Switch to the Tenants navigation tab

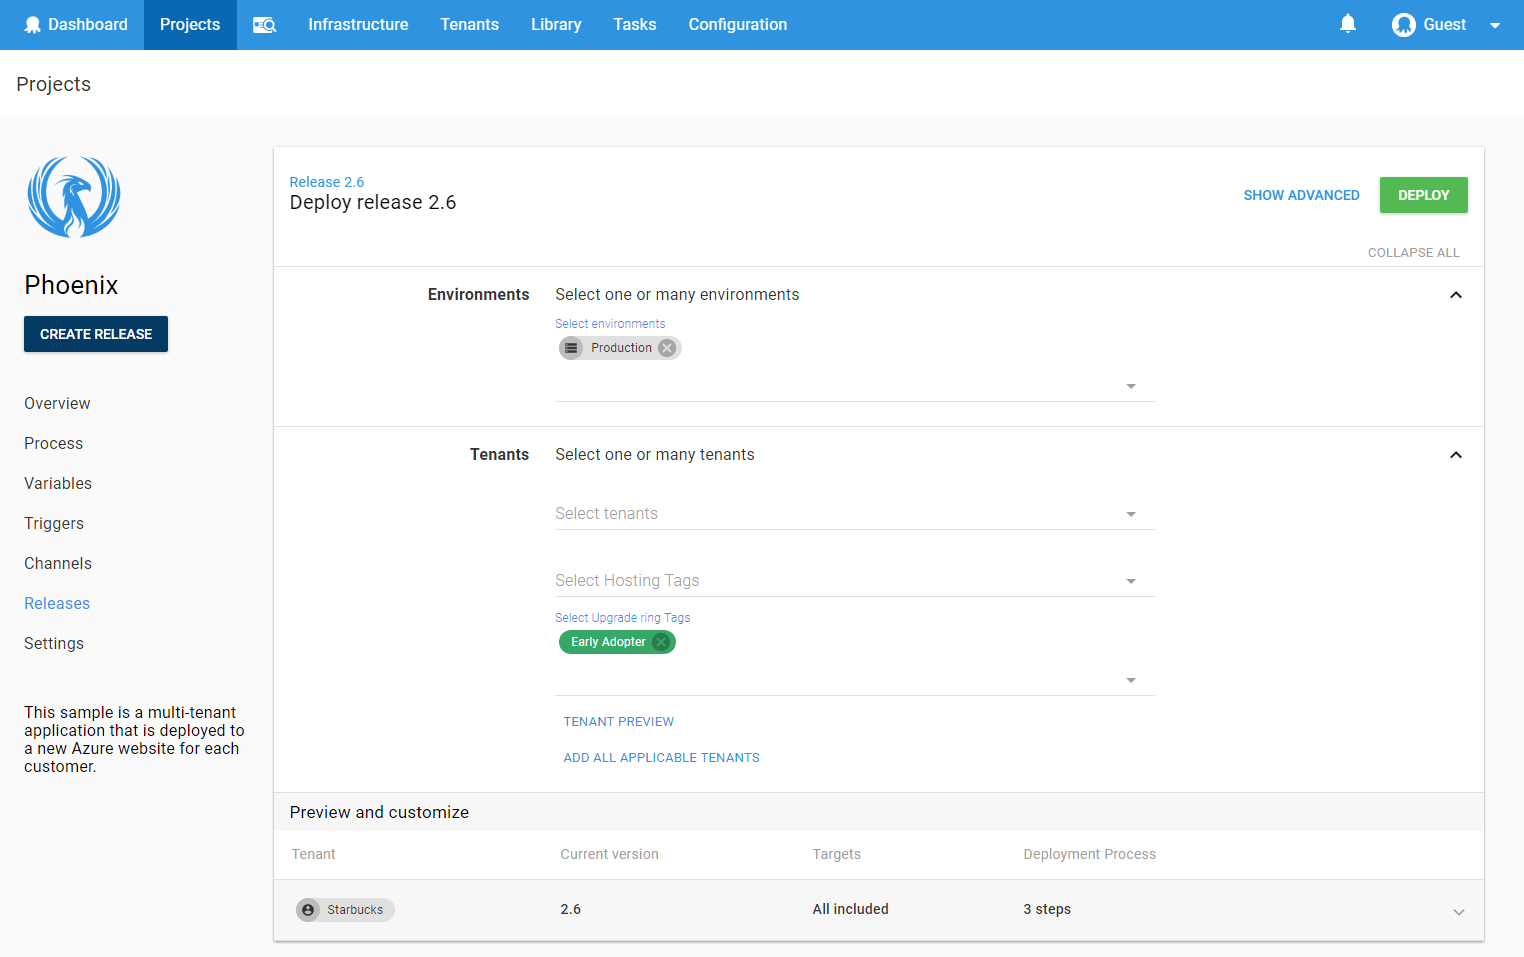pos(469,24)
